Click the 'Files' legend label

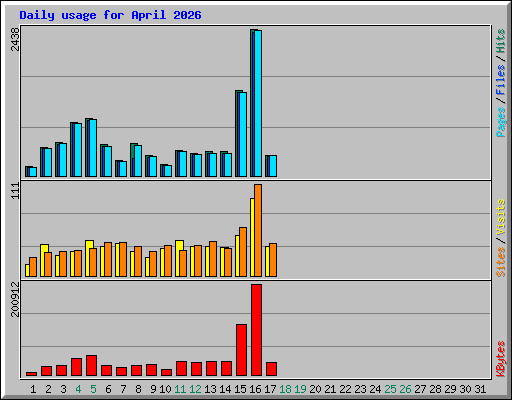point(501,80)
